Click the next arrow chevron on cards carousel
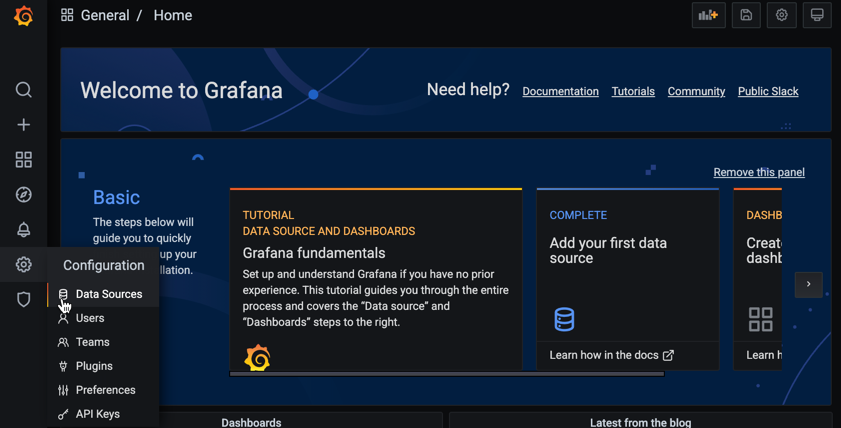This screenshot has height=428, width=841. point(808,284)
